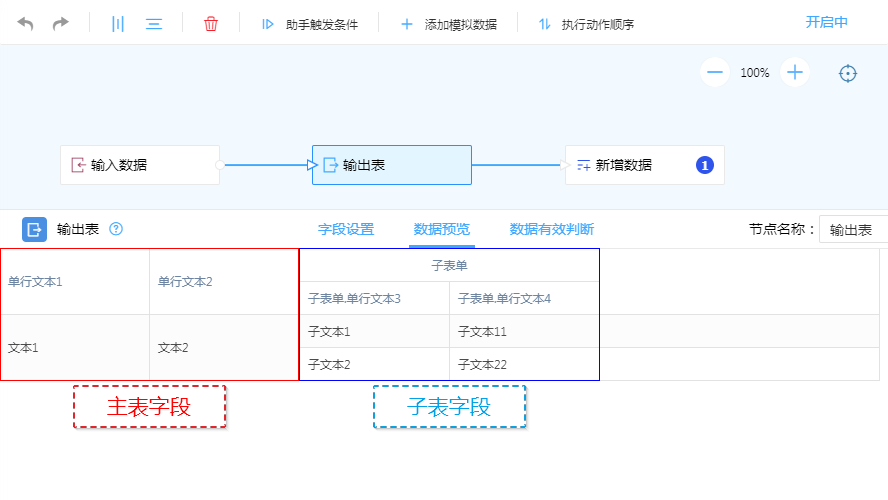Screen dimensions: 888x500
Task: Click the help icon beside 输出表
Action: 116,229
